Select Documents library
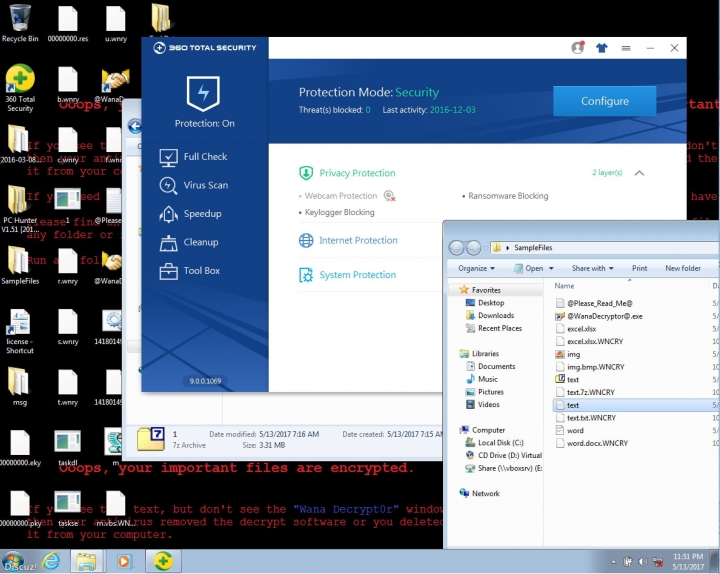The image size is (720, 574). tap(496, 367)
